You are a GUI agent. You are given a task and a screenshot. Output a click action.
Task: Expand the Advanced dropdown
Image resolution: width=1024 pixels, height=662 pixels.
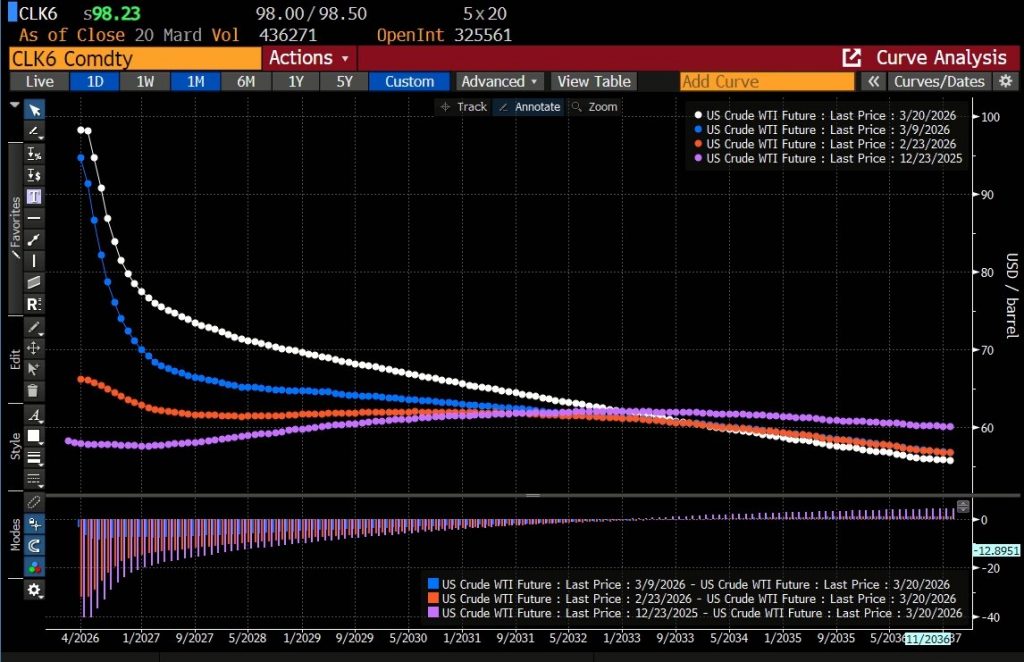coord(500,82)
